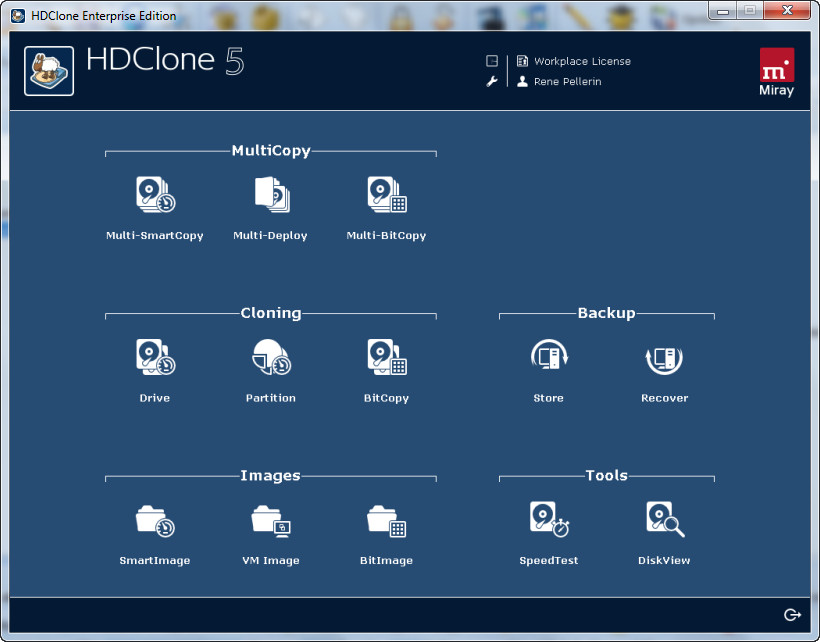Click the DiskView label
This screenshot has height=642, width=820.
click(x=664, y=560)
